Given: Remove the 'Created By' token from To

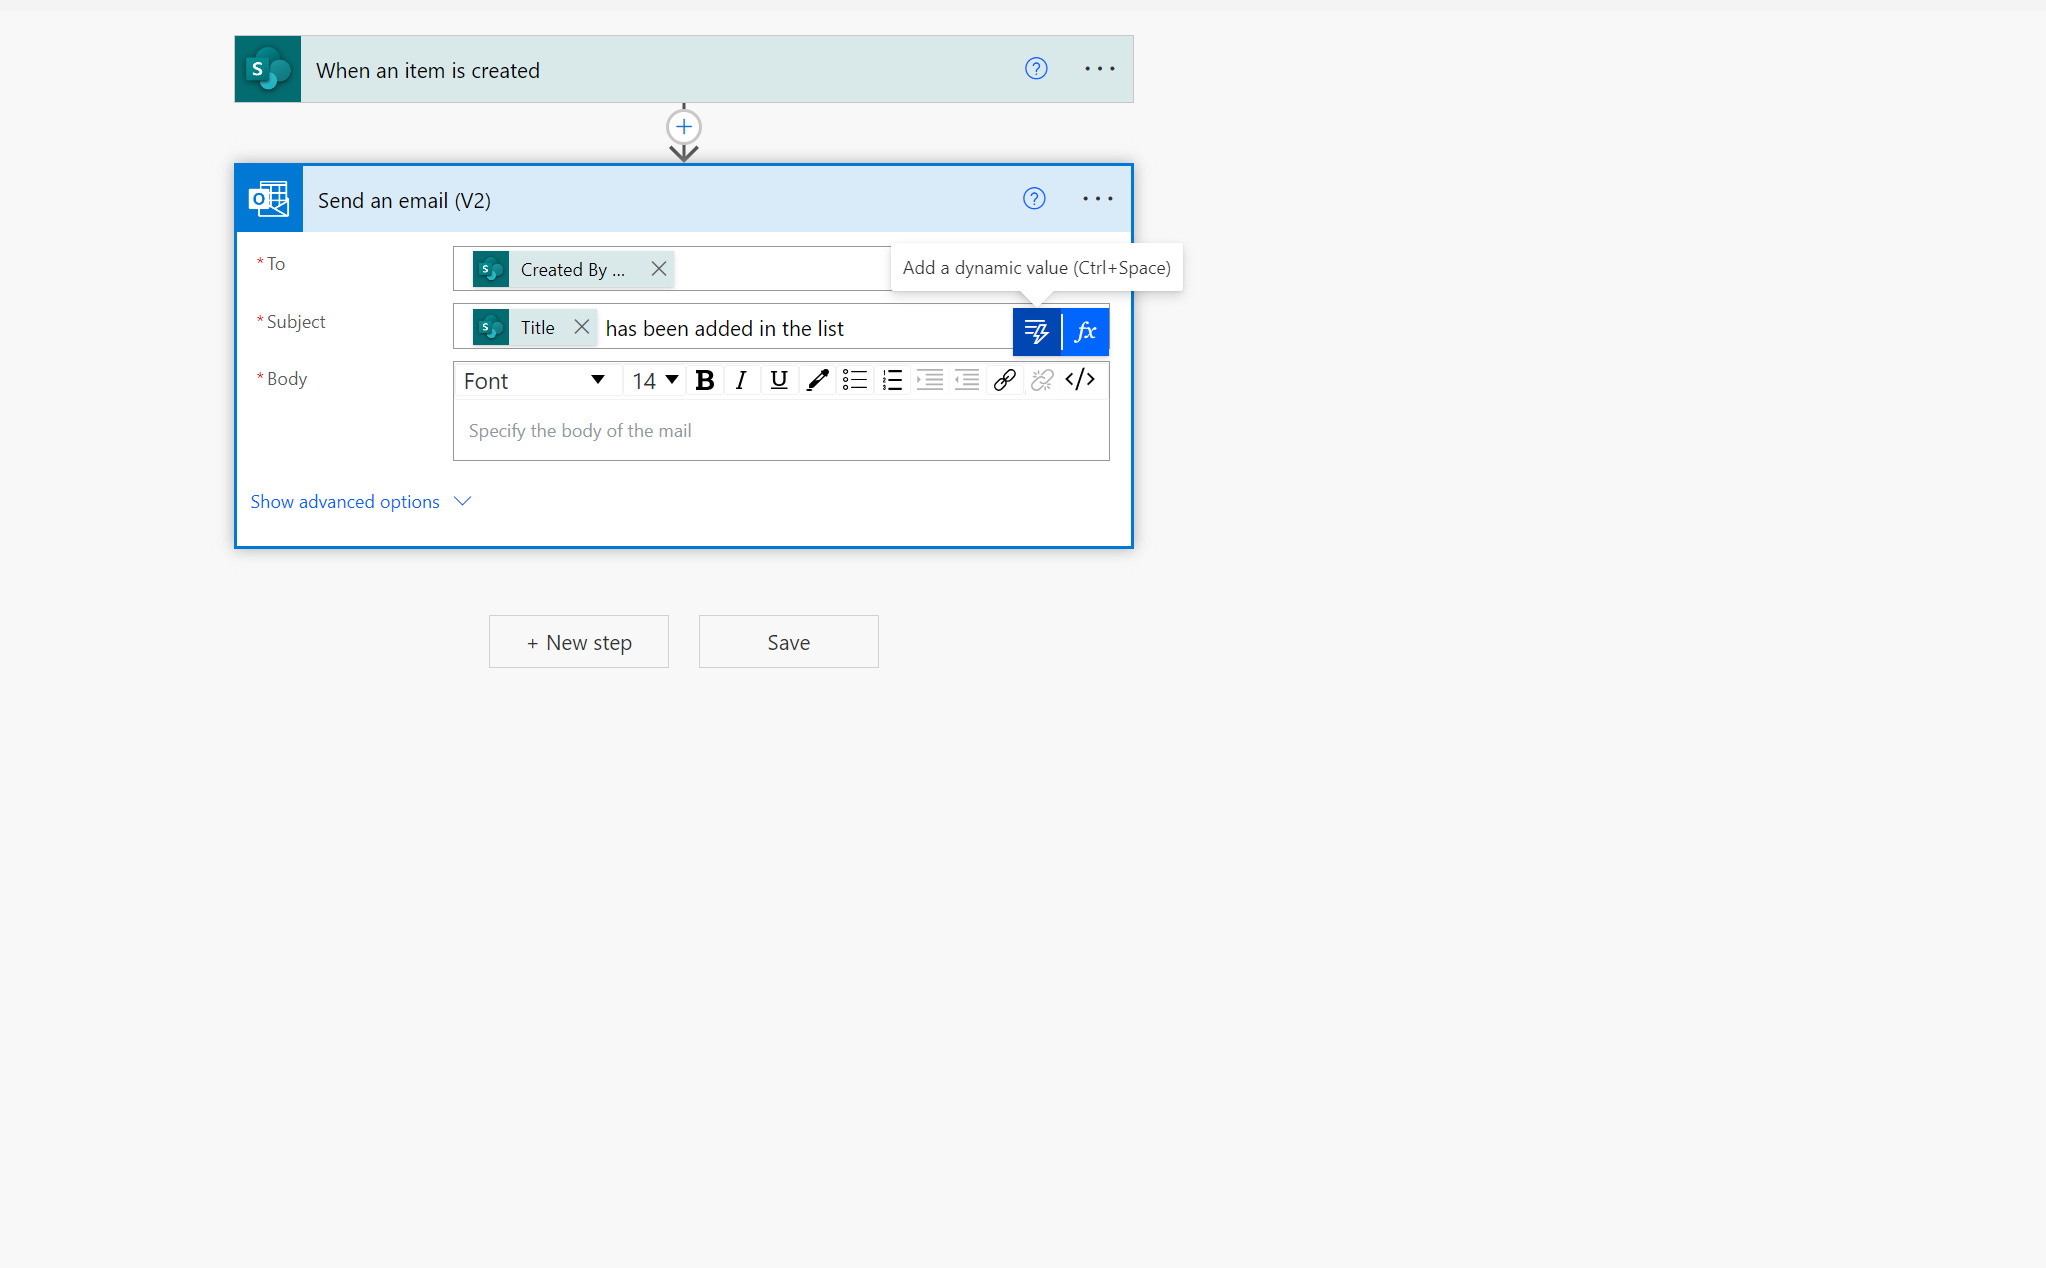Looking at the screenshot, I should 658,269.
